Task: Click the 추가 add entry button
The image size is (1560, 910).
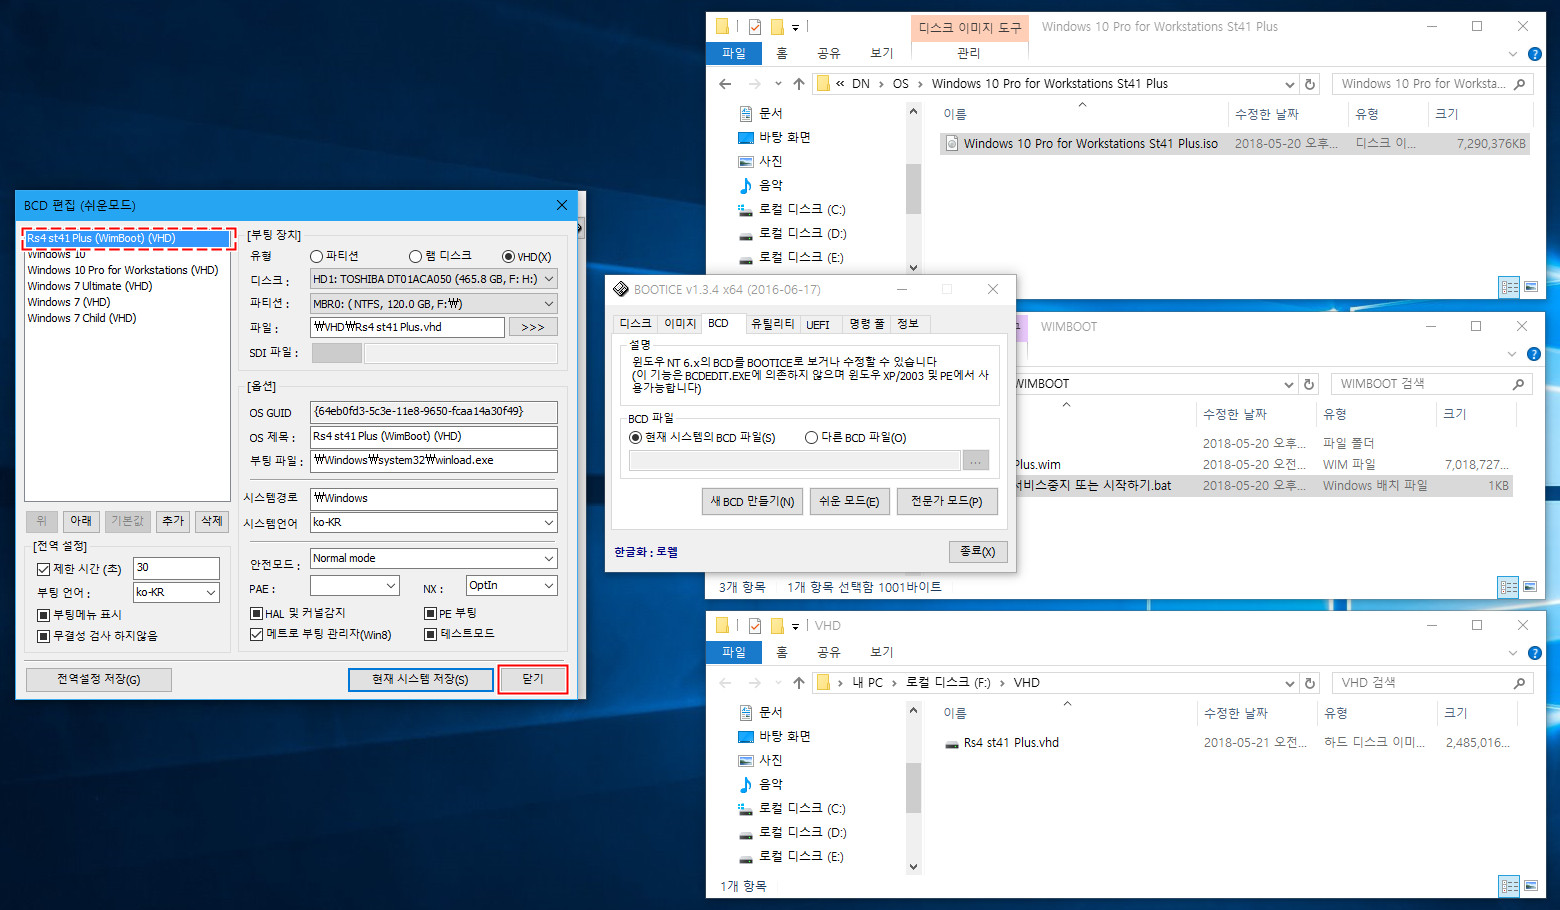Action: coord(173,521)
